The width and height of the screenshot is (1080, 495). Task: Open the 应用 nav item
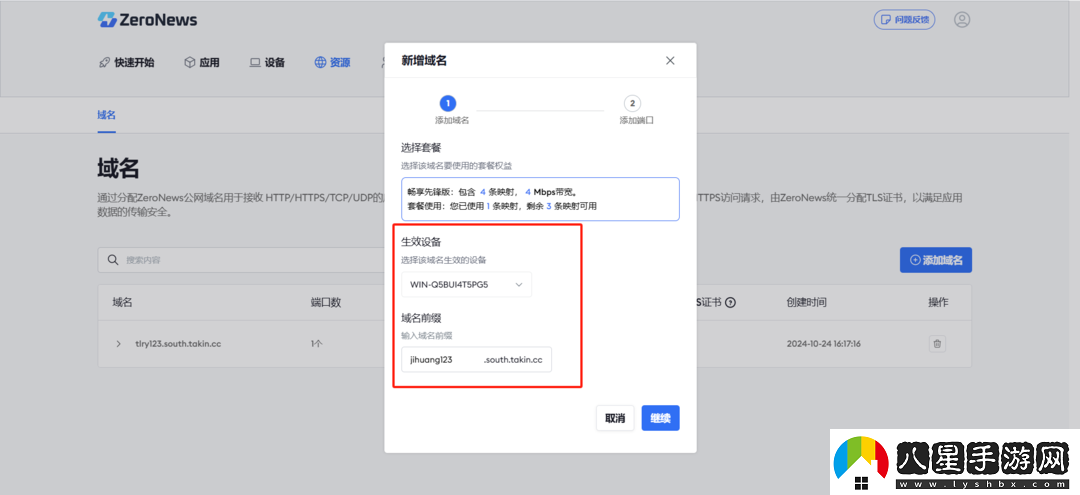[201, 62]
